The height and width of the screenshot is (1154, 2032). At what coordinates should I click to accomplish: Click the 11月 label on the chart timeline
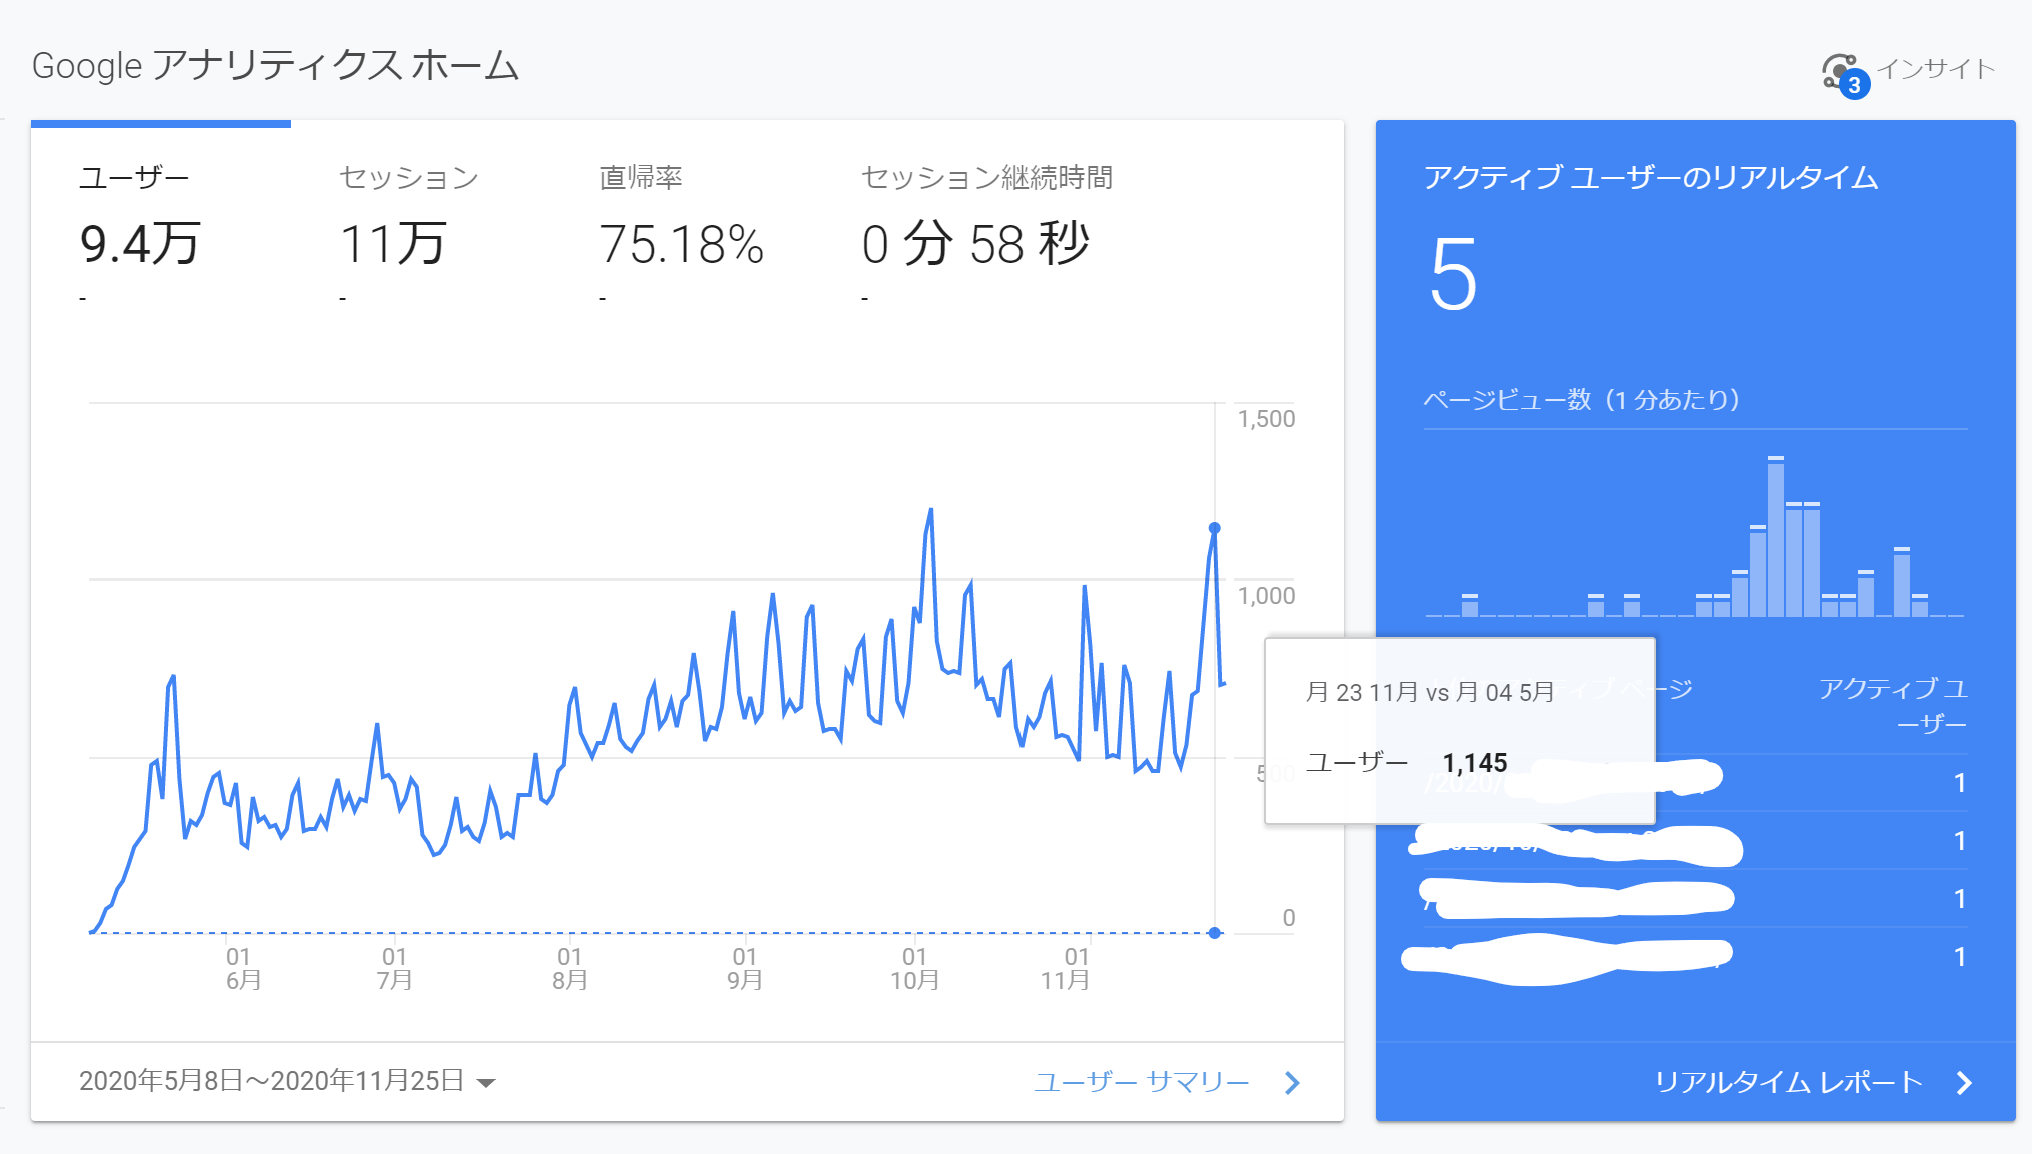(x=1066, y=981)
